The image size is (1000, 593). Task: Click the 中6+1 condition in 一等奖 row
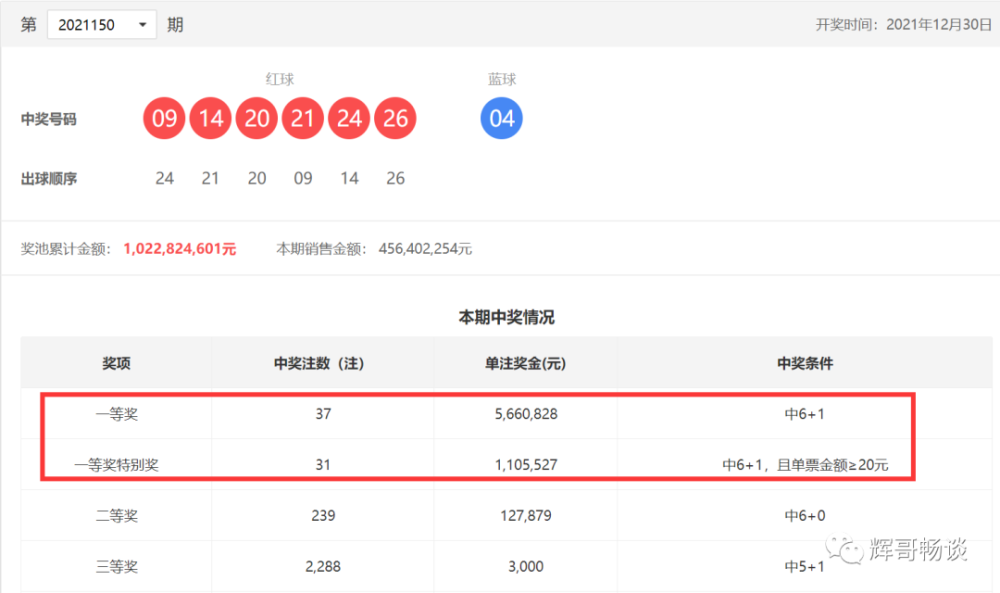click(x=805, y=414)
